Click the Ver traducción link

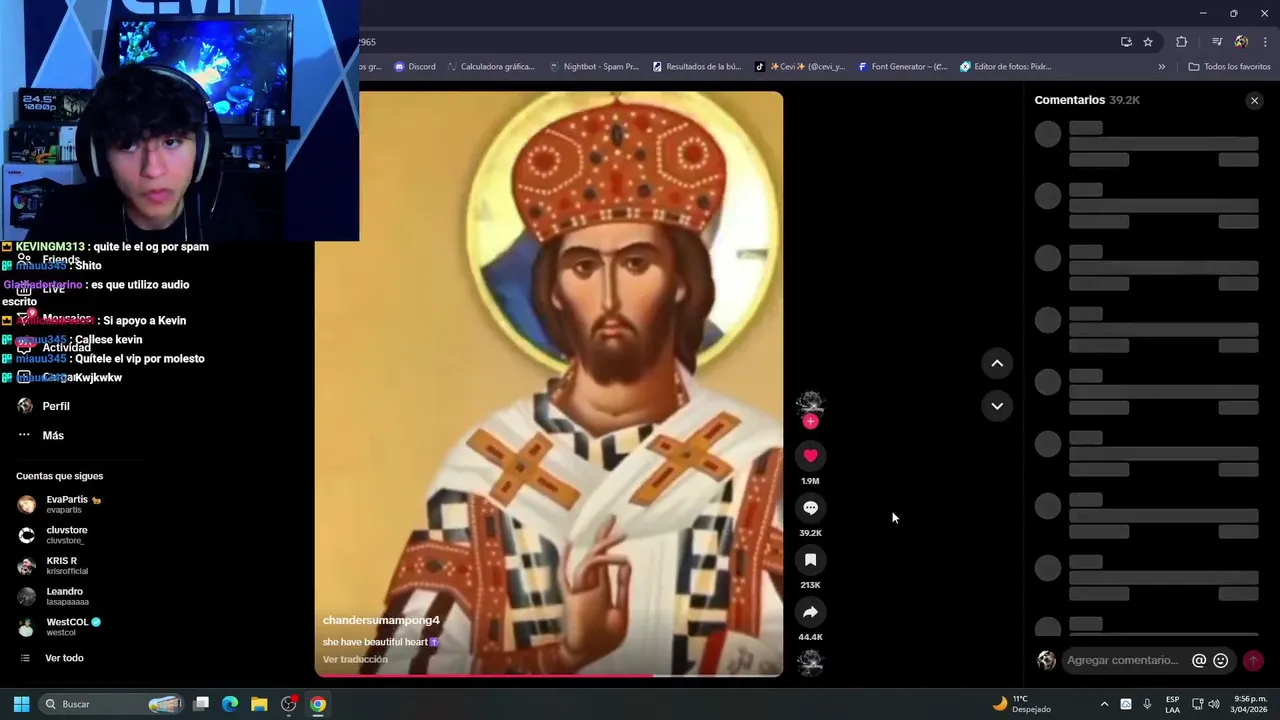(x=355, y=660)
